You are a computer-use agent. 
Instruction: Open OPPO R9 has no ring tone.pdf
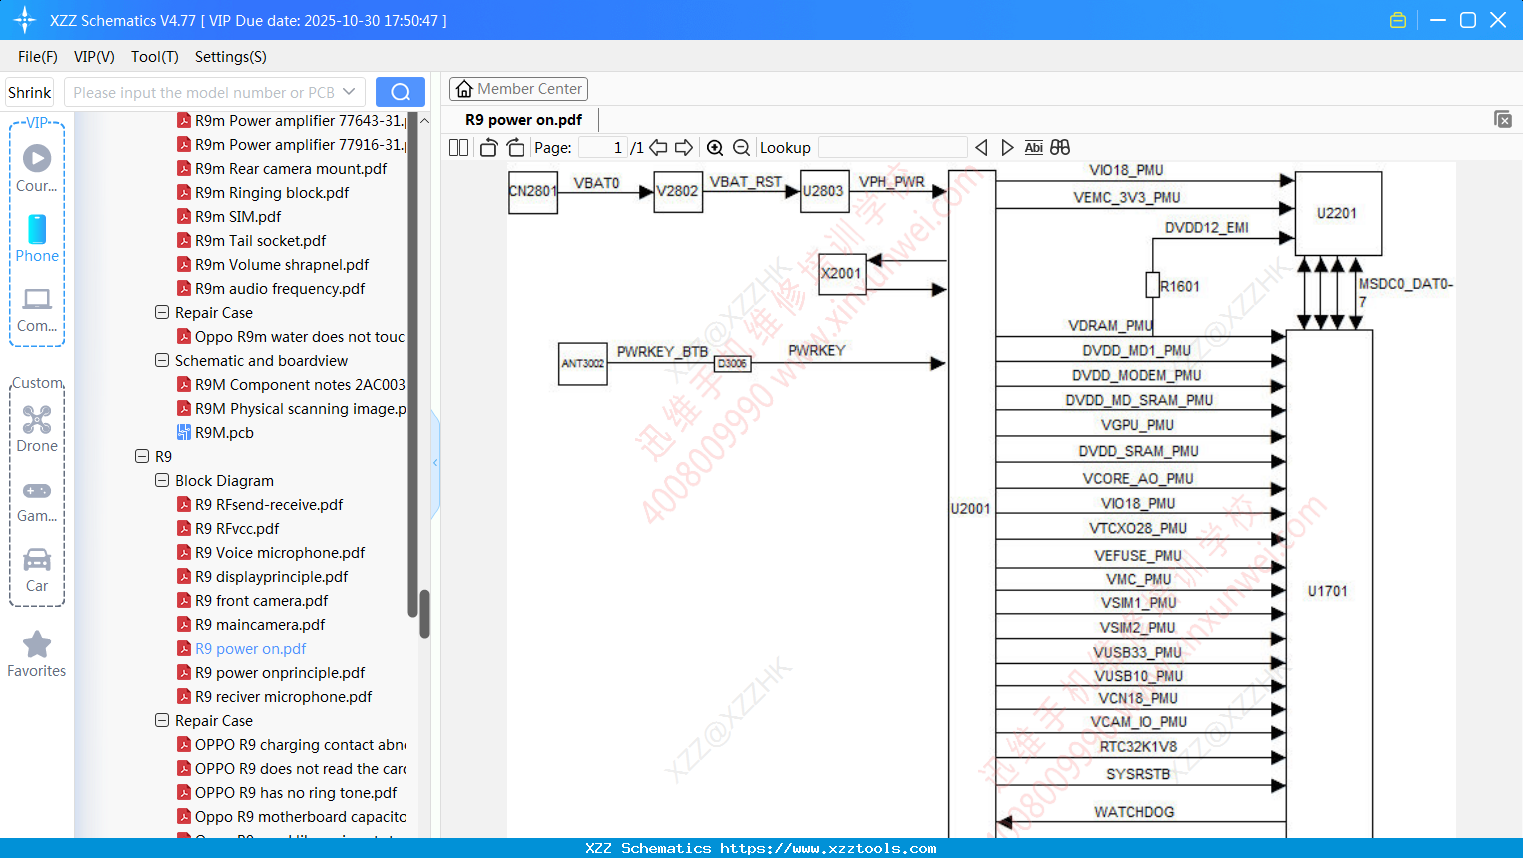tap(296, 792)
